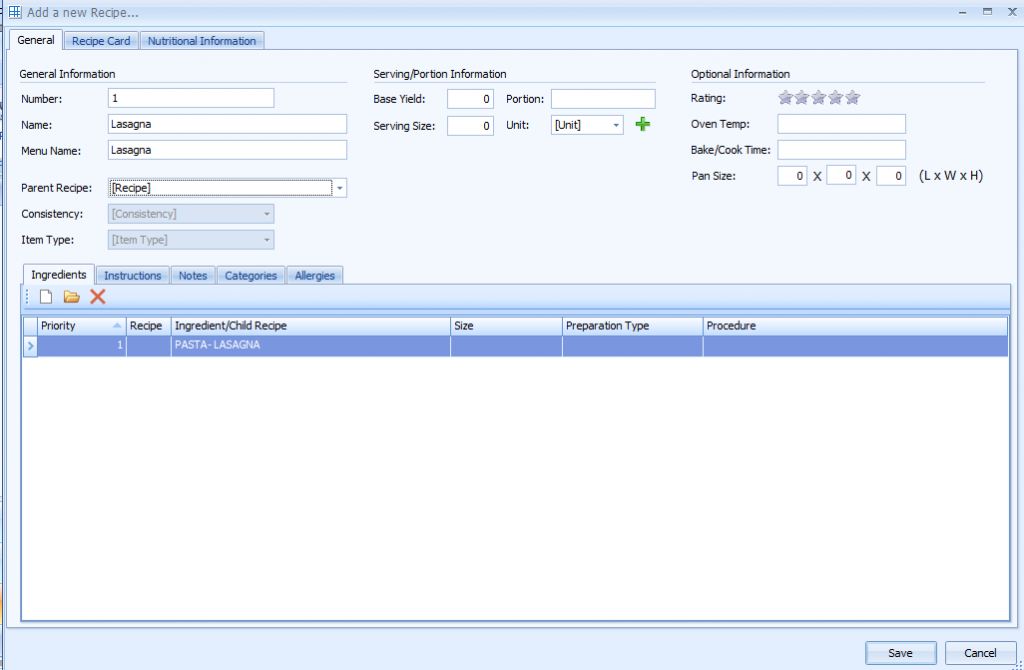
Task: Set rating to one star
Action: pyautogui.click(x=786, y=98)
